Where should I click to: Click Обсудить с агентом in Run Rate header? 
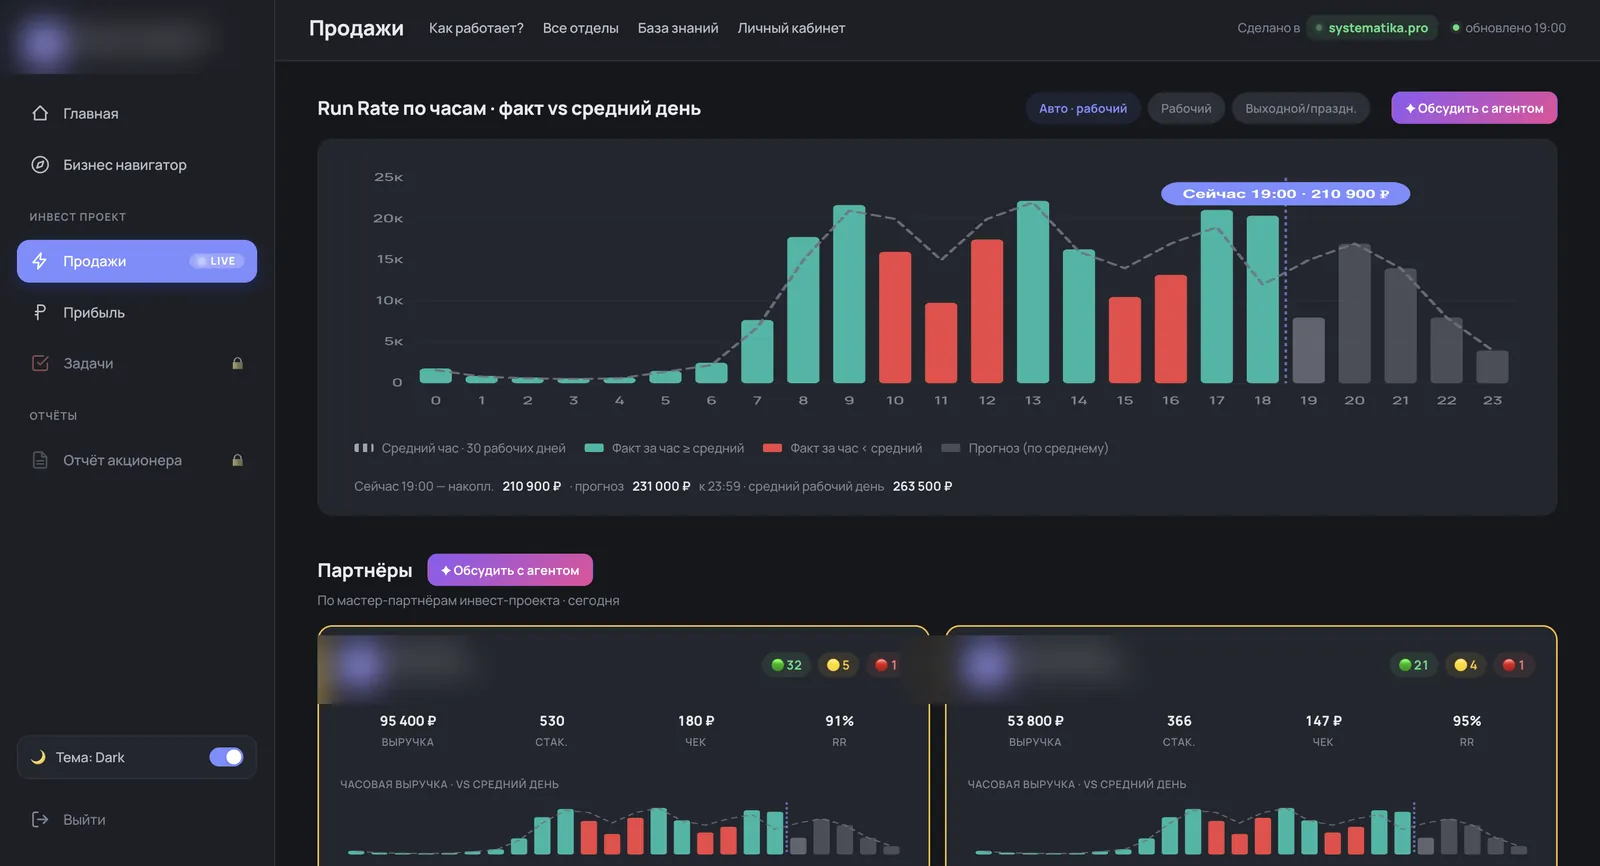pos(1474,108)
